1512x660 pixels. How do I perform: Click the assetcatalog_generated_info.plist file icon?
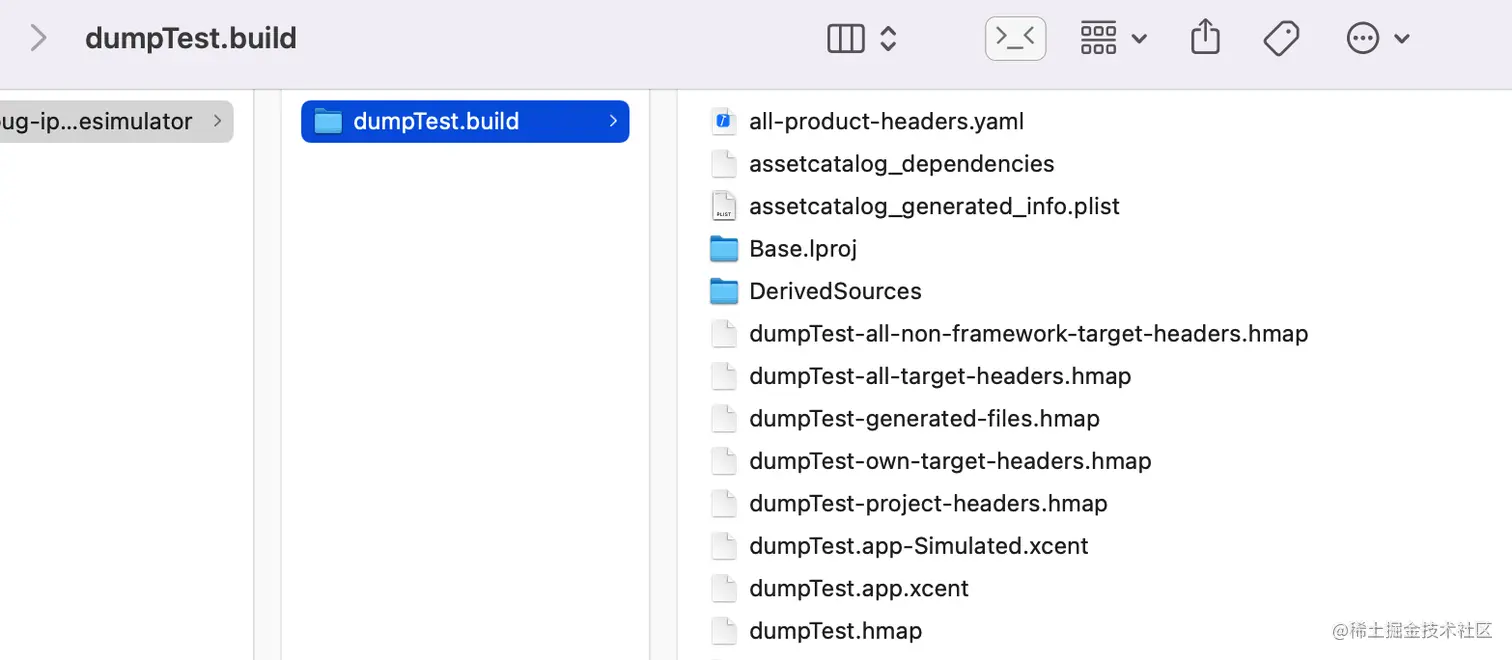723,207
